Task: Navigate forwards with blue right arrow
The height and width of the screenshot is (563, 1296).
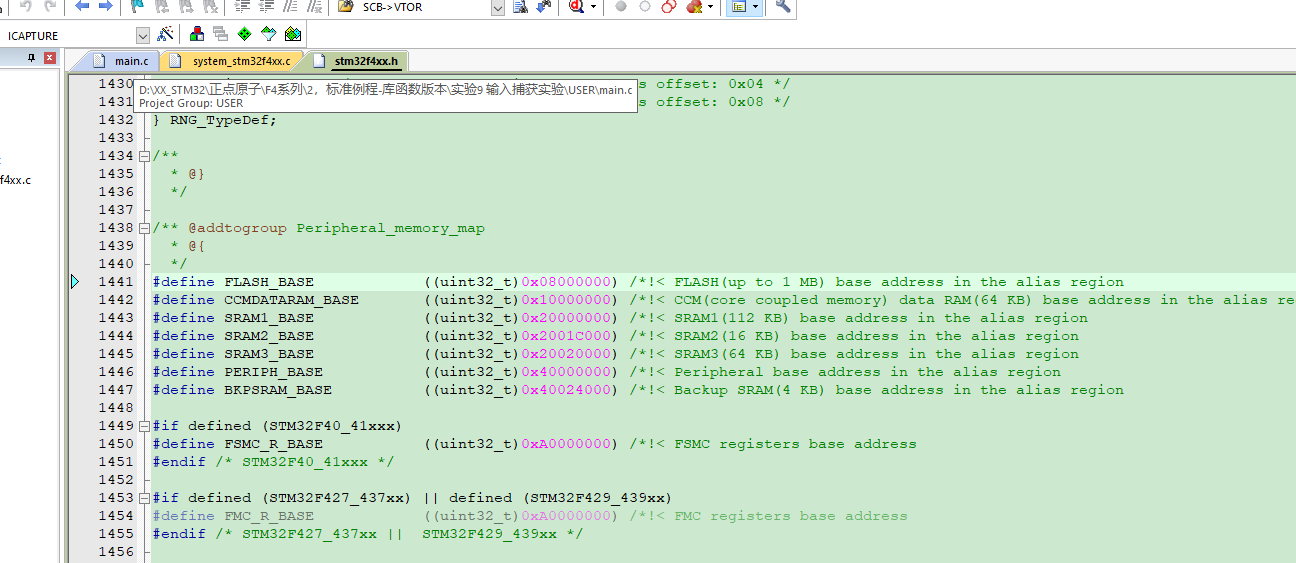Action: [105, 6]
